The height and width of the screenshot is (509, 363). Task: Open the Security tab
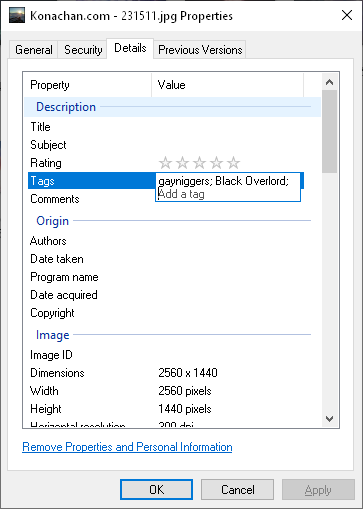tap(83, 50)
